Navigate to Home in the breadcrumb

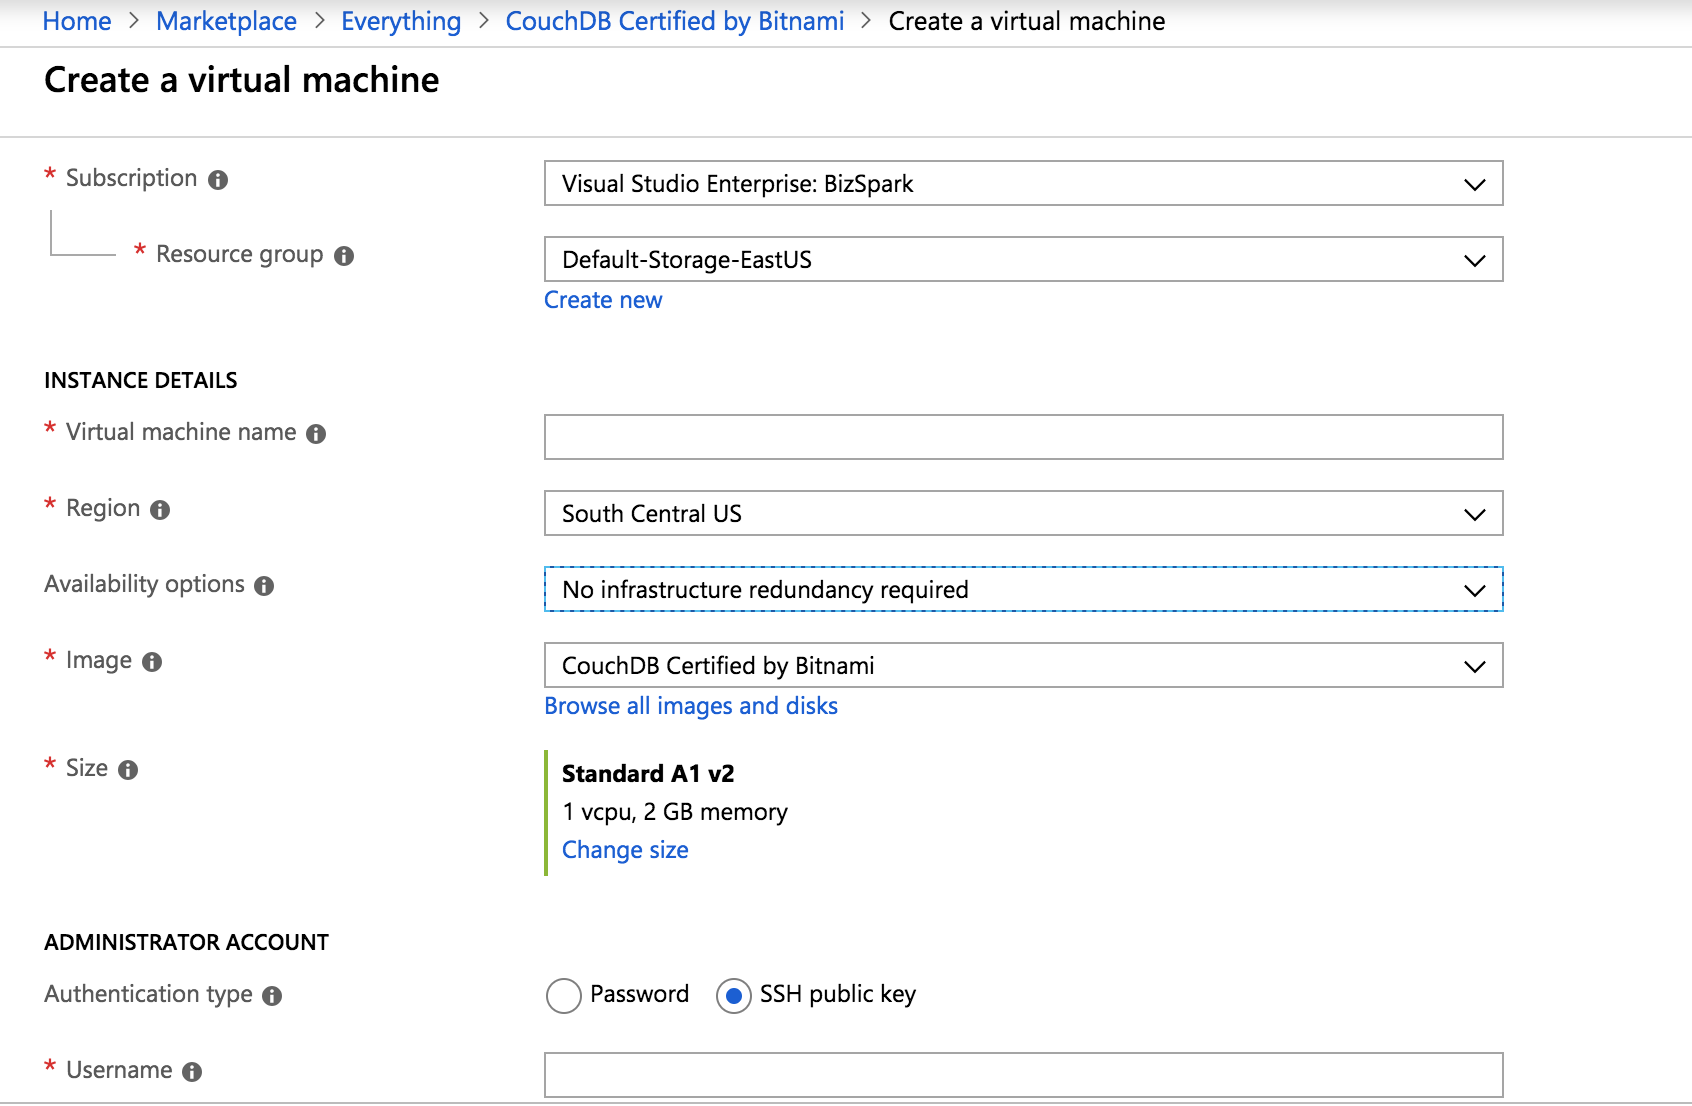(77, 21)
